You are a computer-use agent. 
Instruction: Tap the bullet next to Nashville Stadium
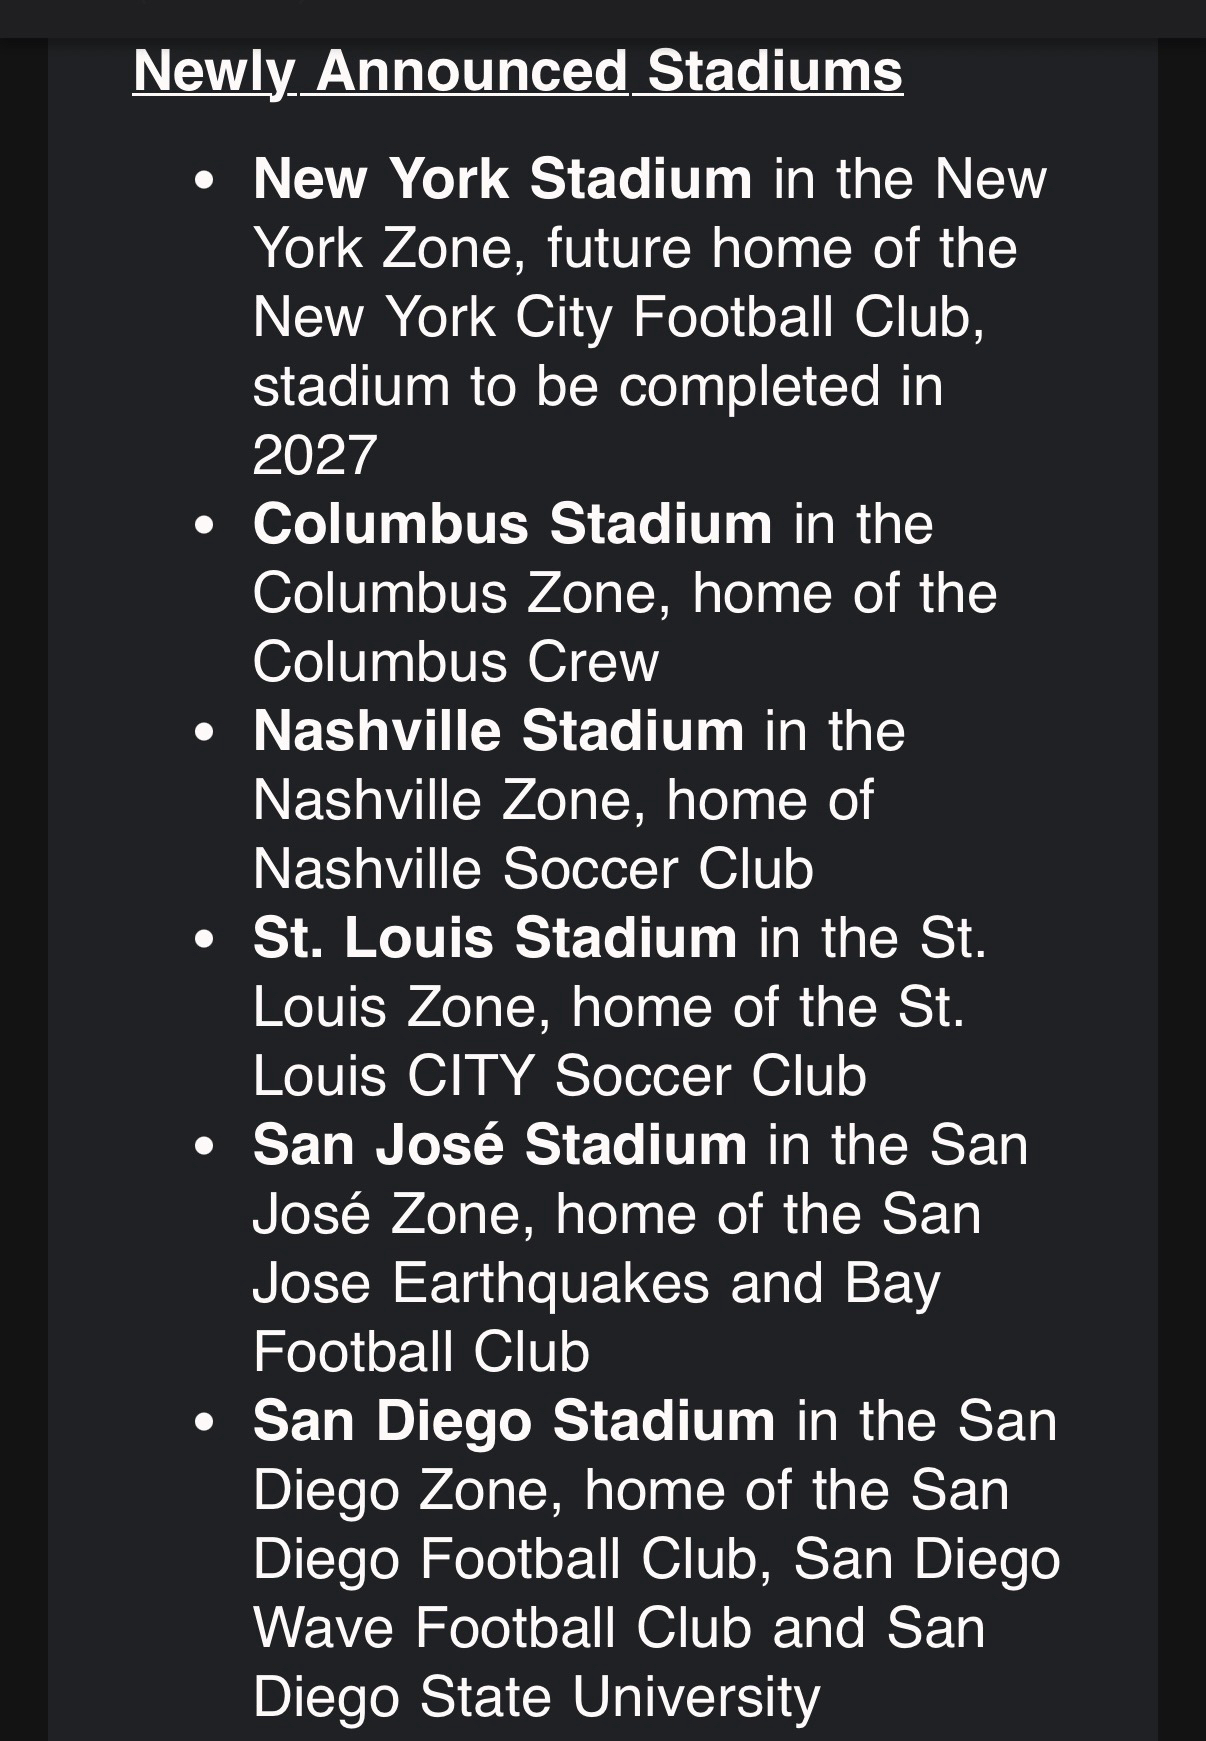[x=205, y=733]
